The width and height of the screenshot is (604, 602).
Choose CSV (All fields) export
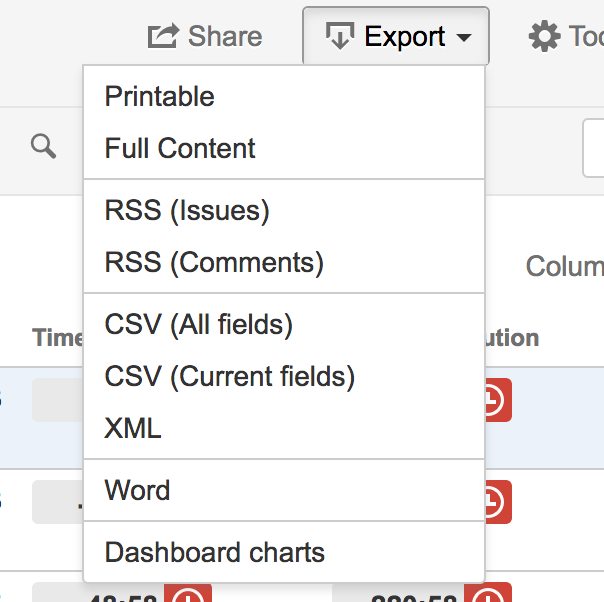point(199,325)
